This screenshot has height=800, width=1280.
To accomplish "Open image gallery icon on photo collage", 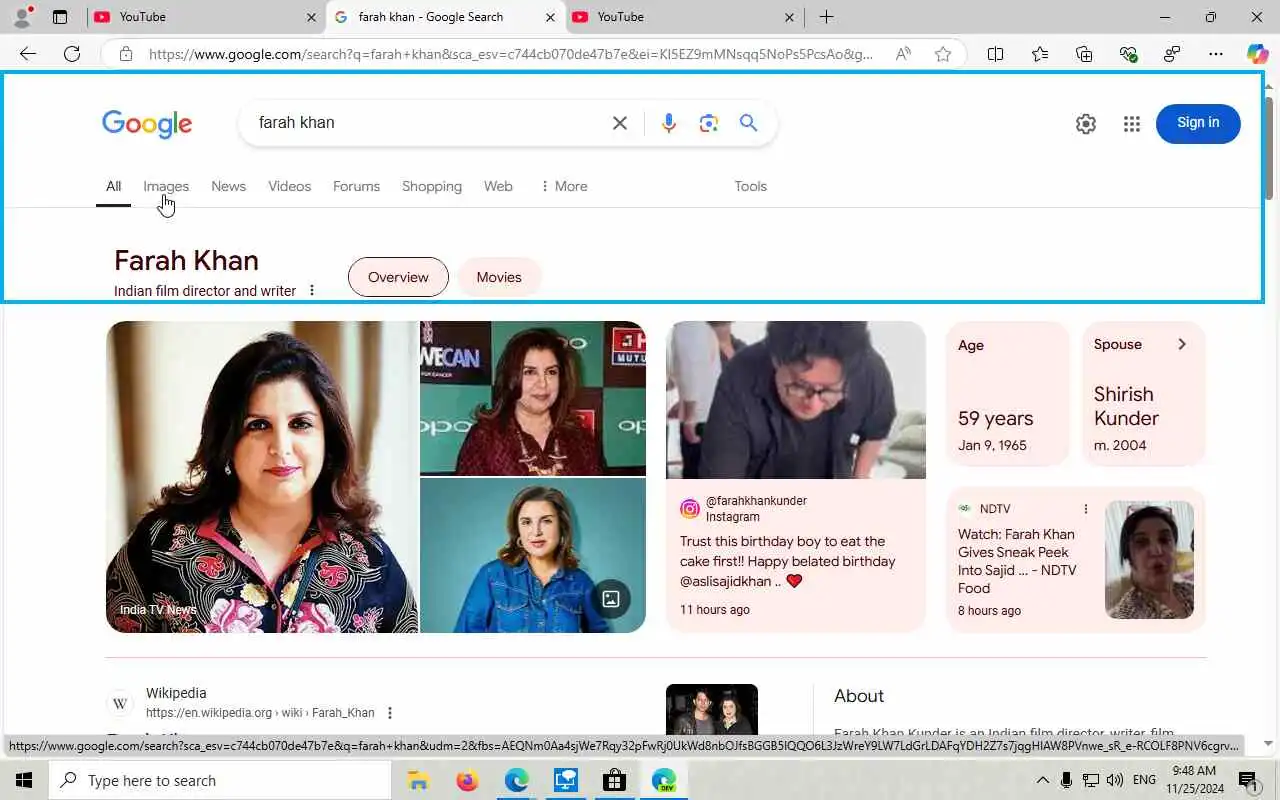I will (610, 599).
